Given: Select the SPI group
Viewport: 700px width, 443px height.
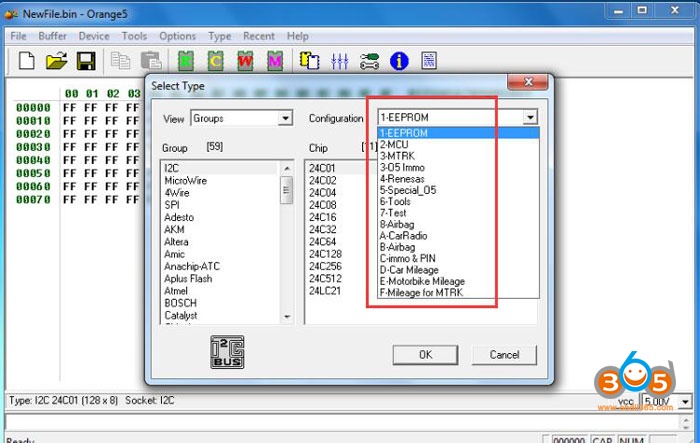Looking at the screenshot, I should pos(220,205).
